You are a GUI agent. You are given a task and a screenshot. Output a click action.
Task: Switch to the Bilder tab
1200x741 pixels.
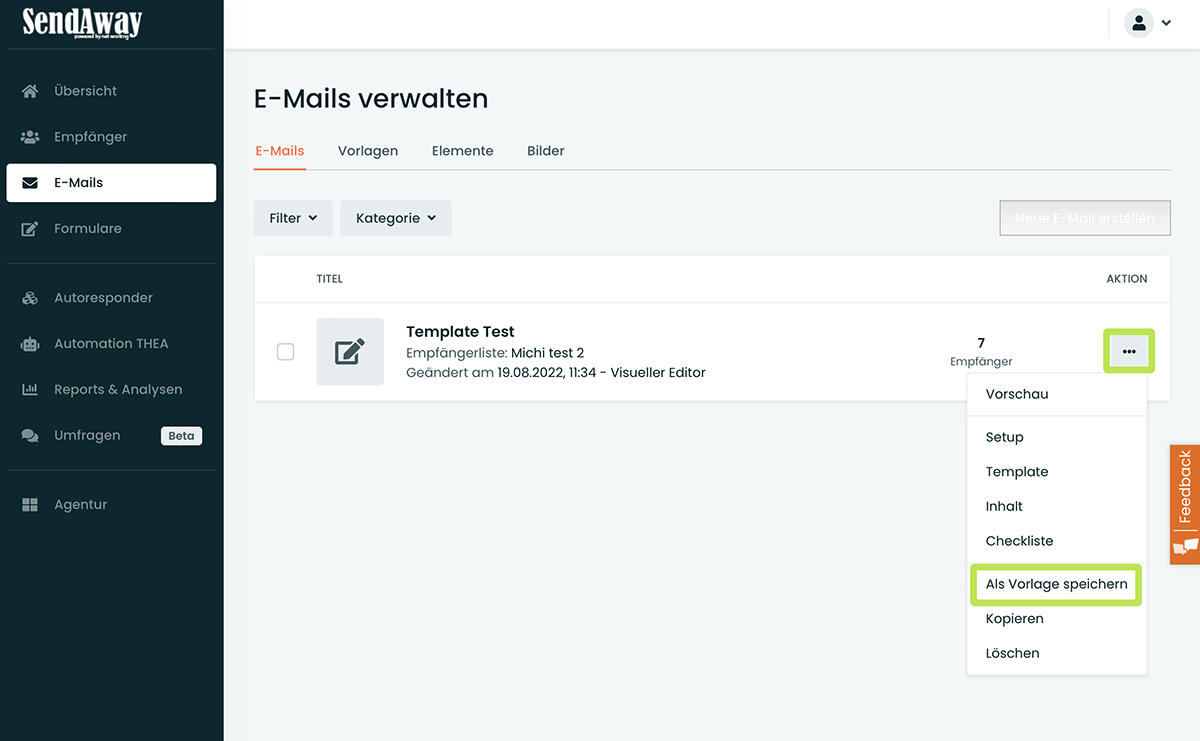click(546, 151)
